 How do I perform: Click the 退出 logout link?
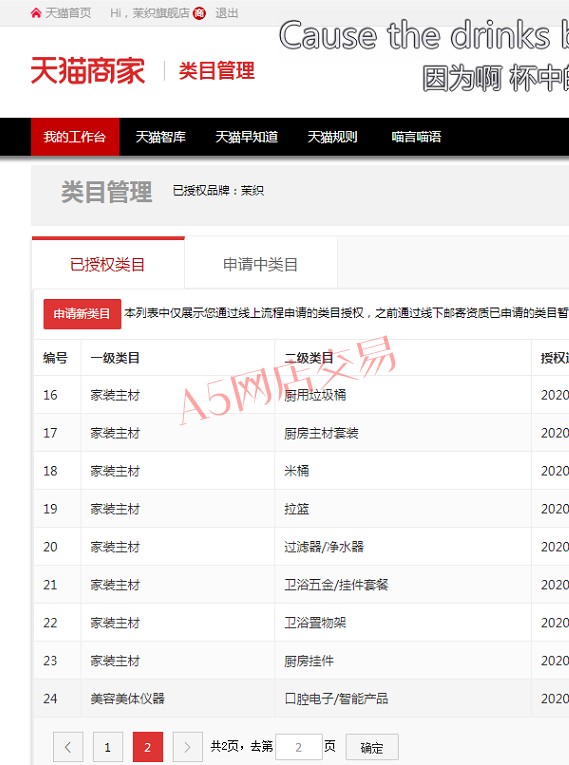[x=227, y=13]
